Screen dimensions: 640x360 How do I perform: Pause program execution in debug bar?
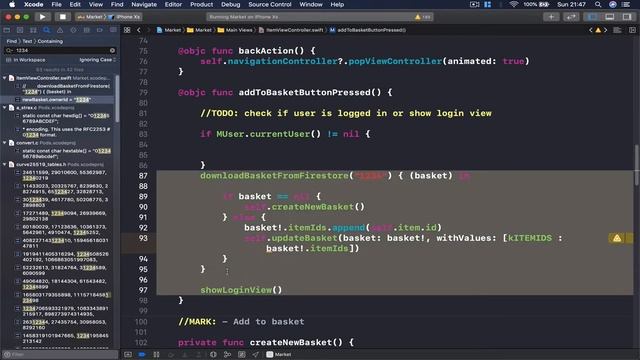pyautogui.click(x=156, y=354)
